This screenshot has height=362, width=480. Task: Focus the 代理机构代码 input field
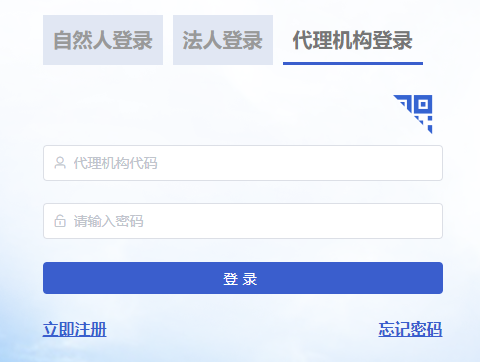click(243, 163)
